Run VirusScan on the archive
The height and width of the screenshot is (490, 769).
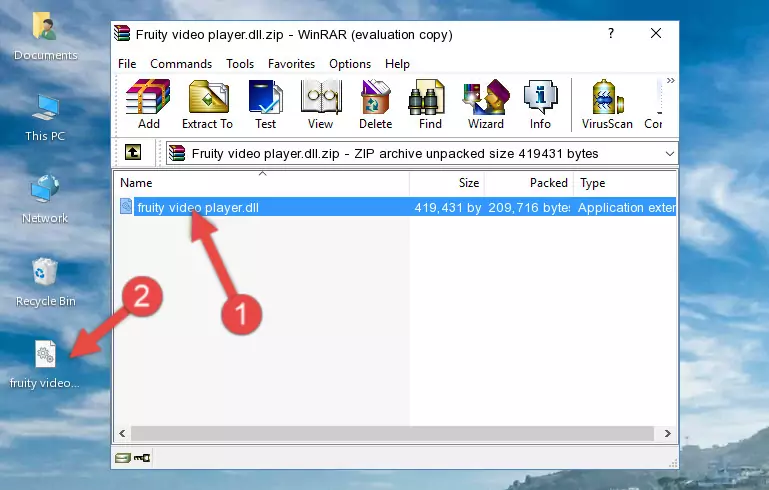(607, 104)
